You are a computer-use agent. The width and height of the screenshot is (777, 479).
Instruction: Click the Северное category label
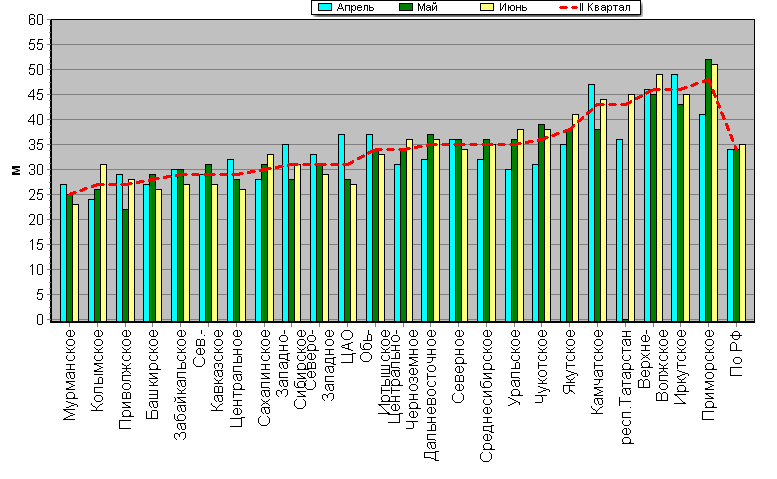tap(458, 366)
